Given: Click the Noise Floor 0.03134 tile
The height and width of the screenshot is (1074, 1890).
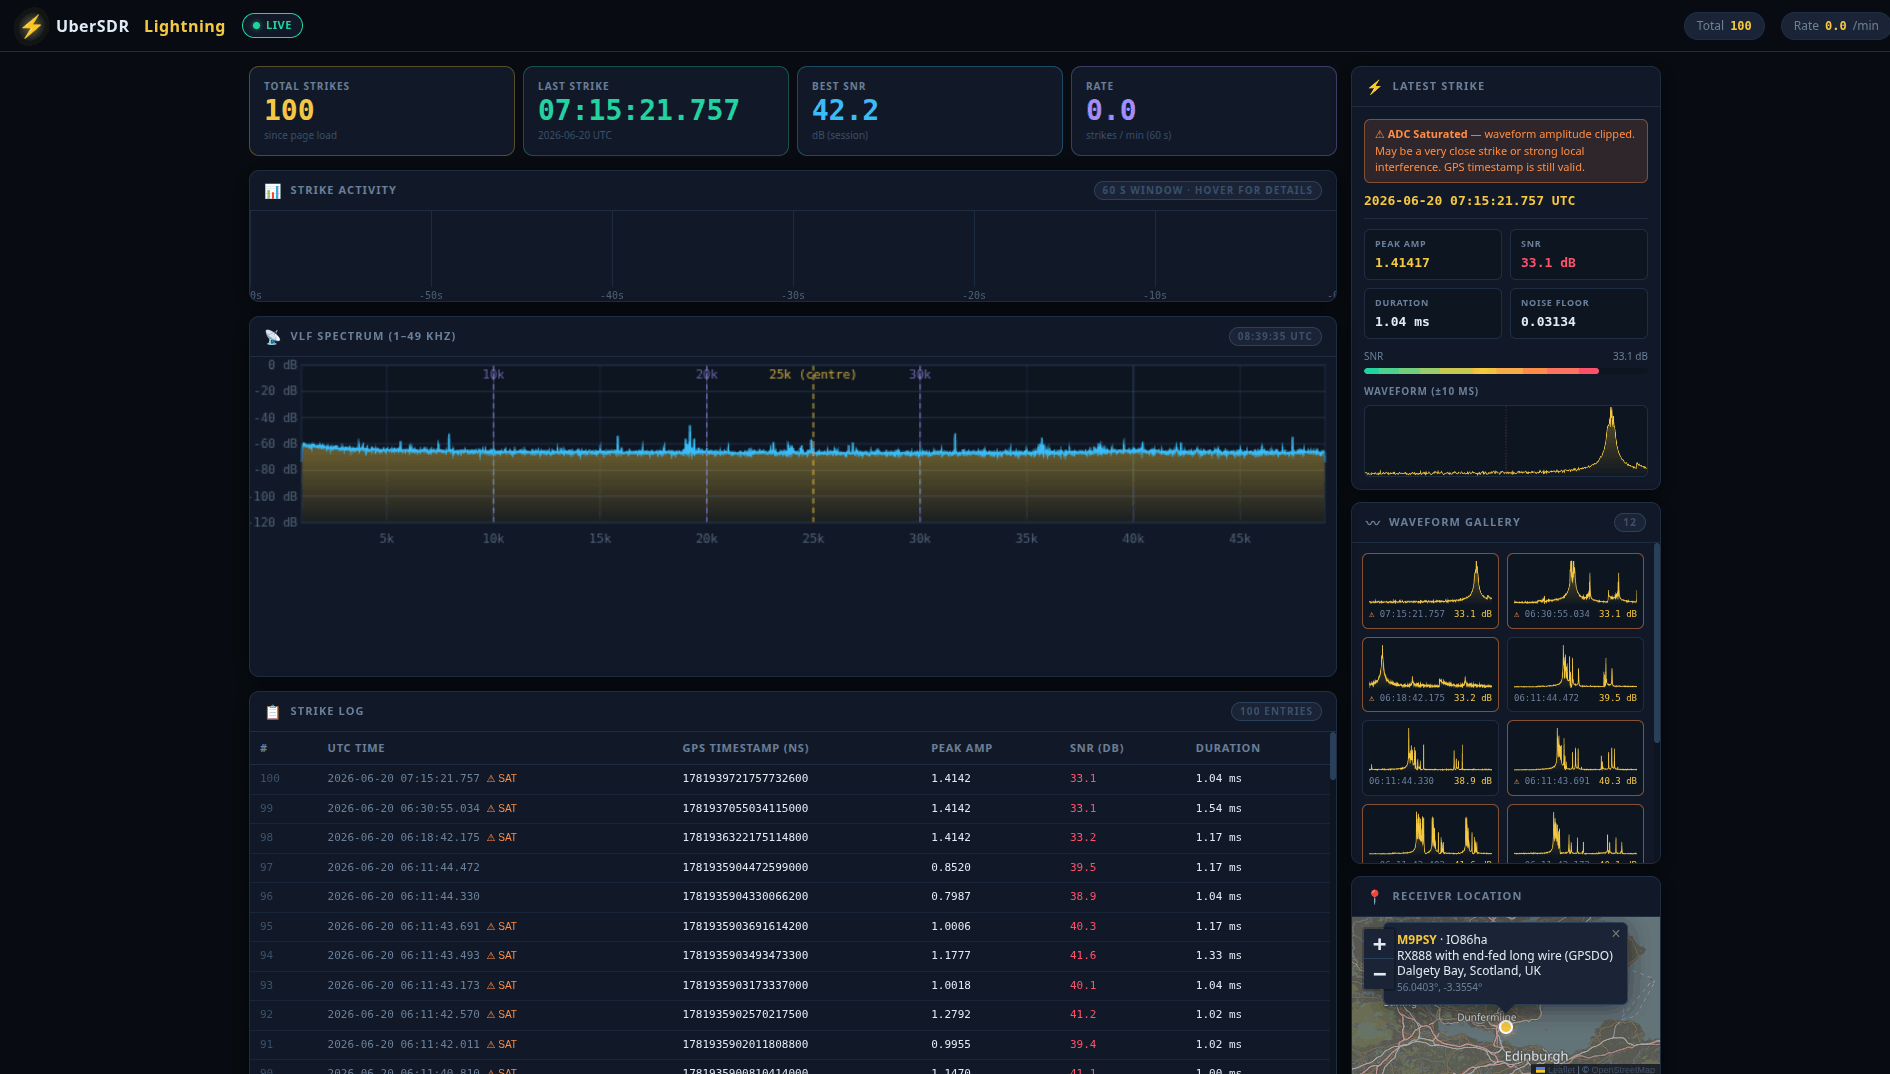Looking at the screenshot, I should click(x=1578, y=313).
